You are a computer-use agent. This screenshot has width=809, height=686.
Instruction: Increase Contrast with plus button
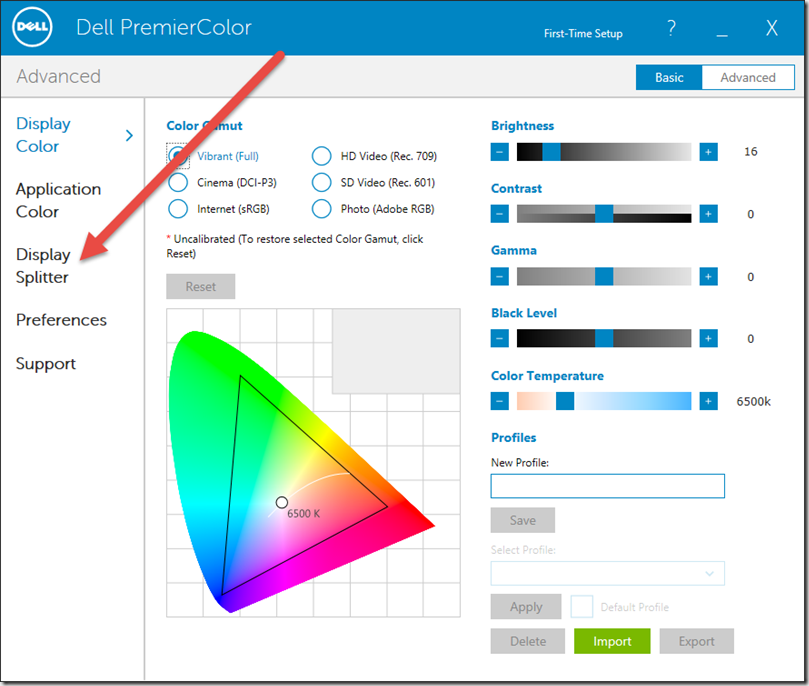tap(708, 214)
